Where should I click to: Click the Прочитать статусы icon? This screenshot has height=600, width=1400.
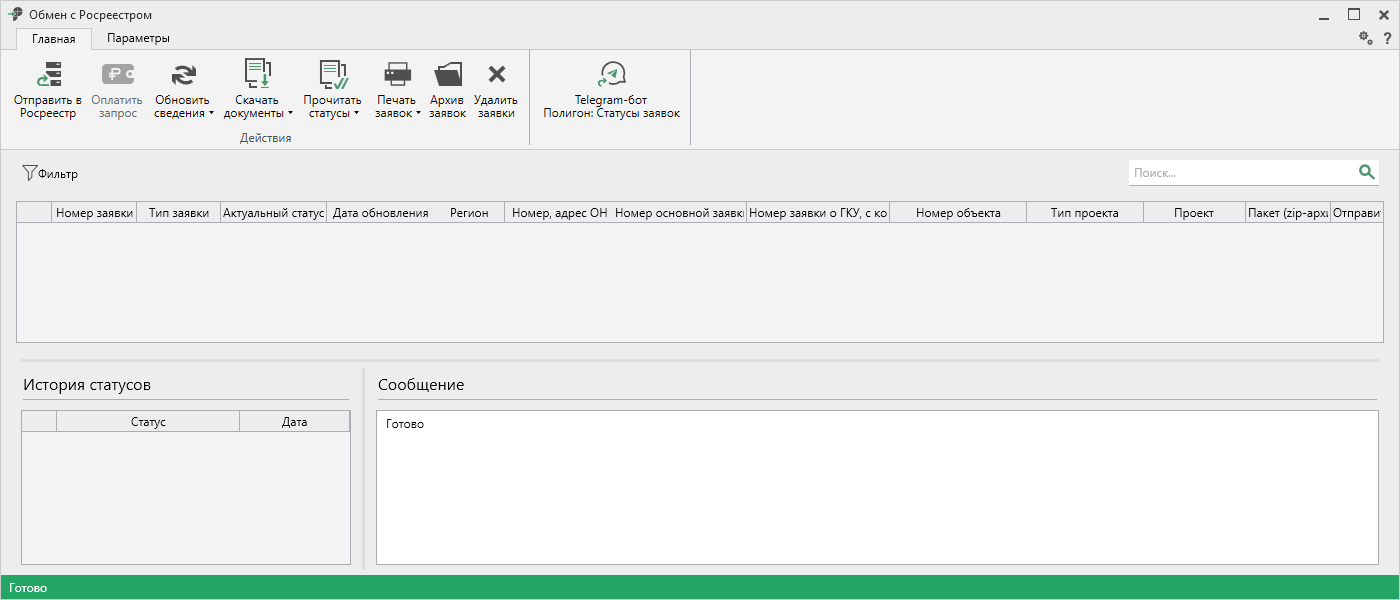click(332, 75)
